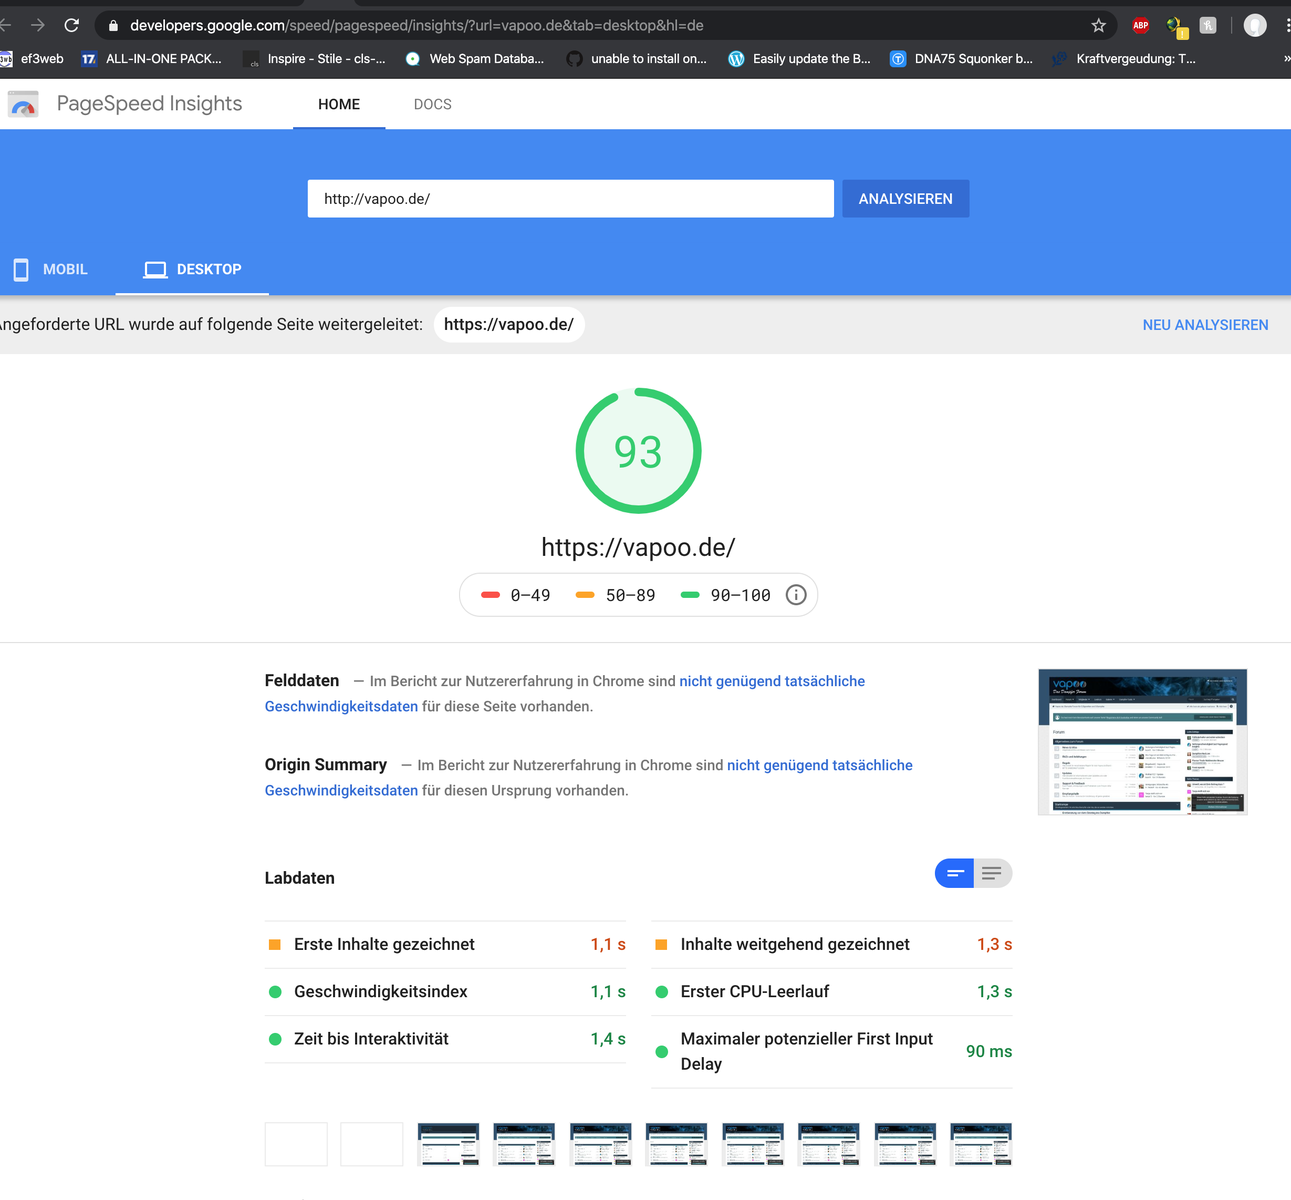
Task: Click the URL input field containing http://vapoo.de/
Action: (x=570, y=199)
